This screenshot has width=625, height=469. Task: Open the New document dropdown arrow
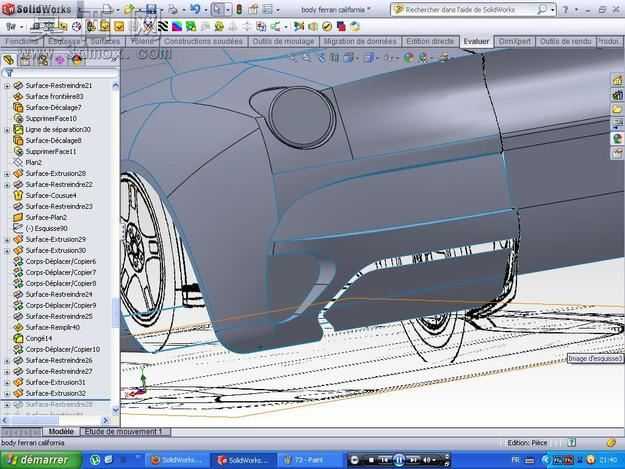pyautogui.click(x=118, y=9)
